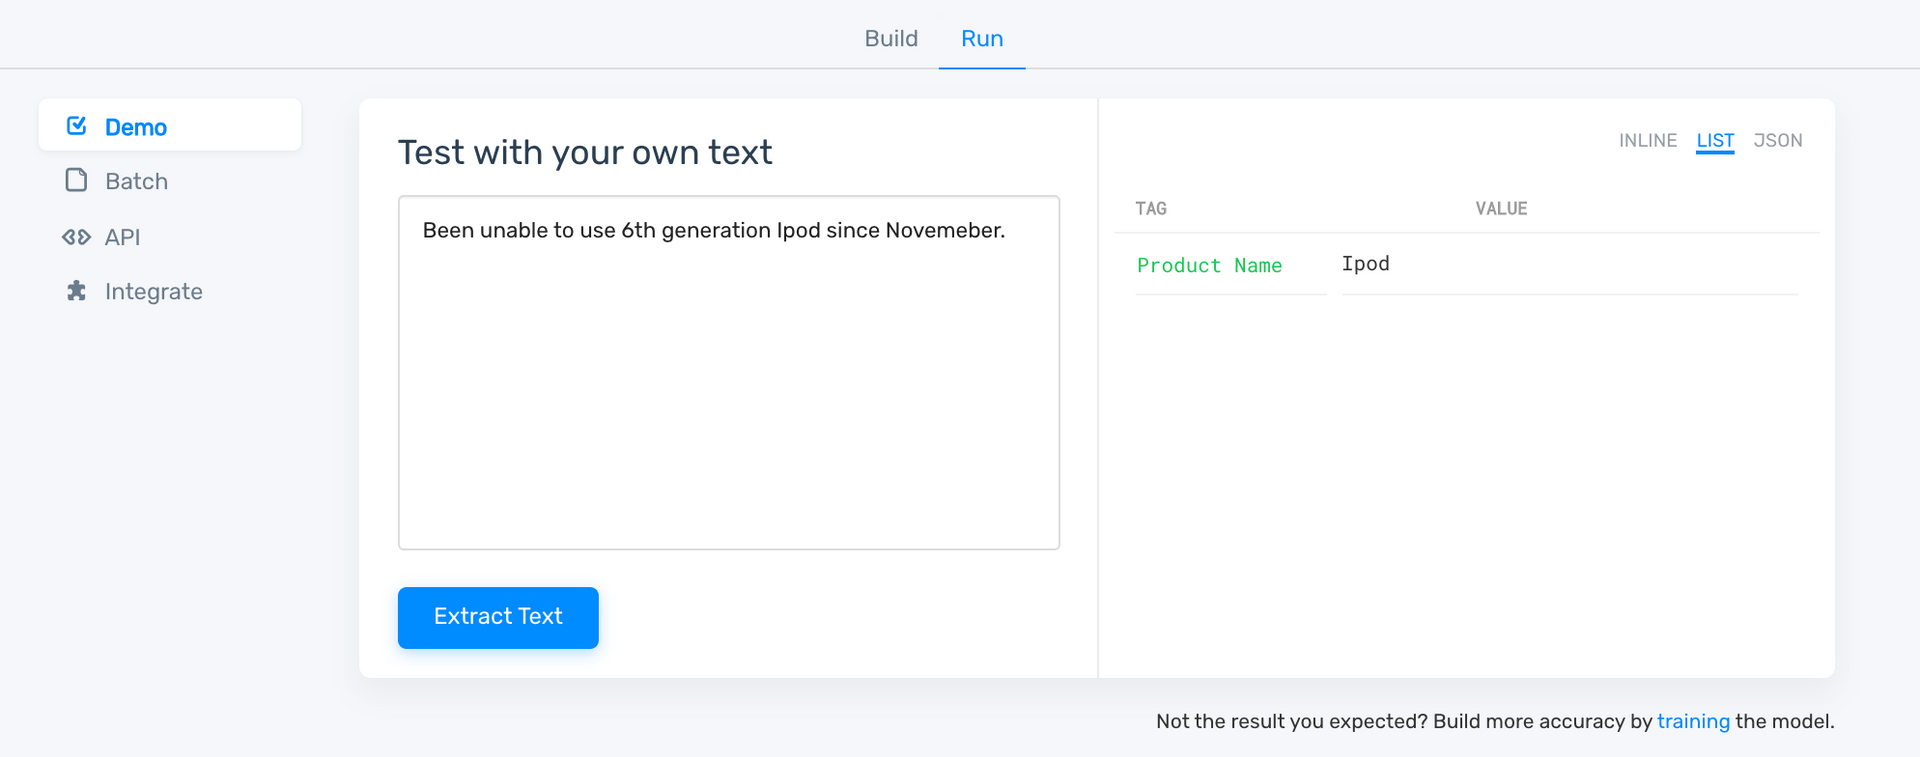The image size is (1920, 757).
Task: Click the Demo checkmark icon
Action: coord(76,126)
